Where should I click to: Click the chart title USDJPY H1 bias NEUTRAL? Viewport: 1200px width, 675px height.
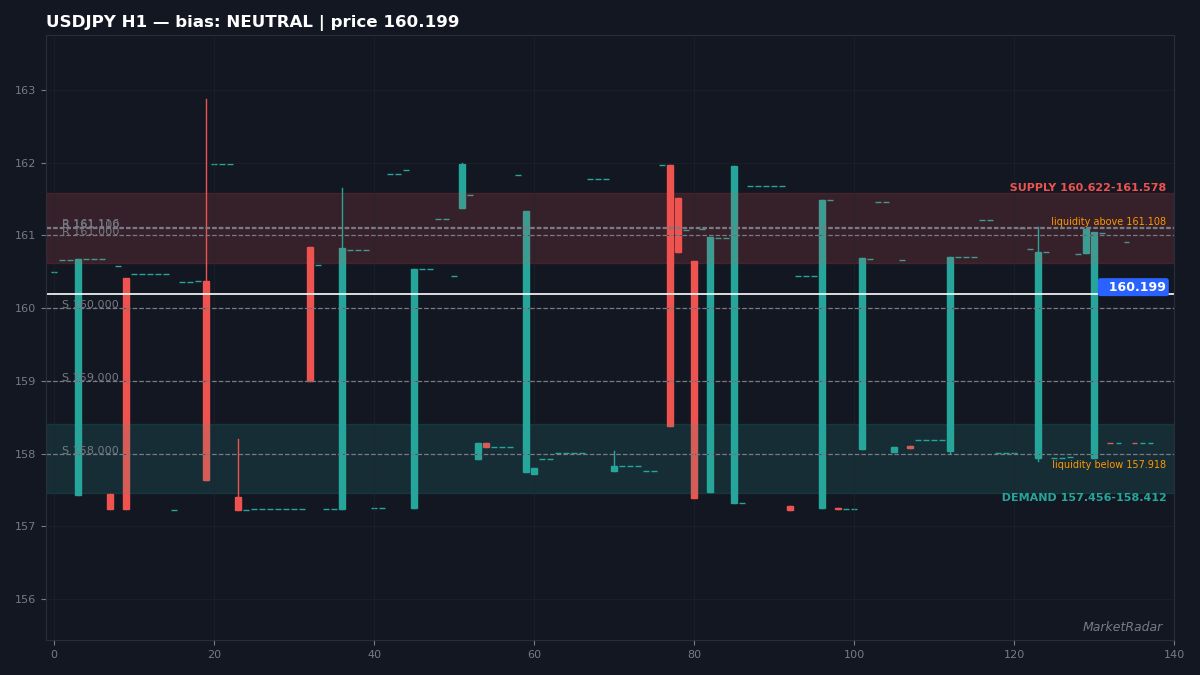253,22
